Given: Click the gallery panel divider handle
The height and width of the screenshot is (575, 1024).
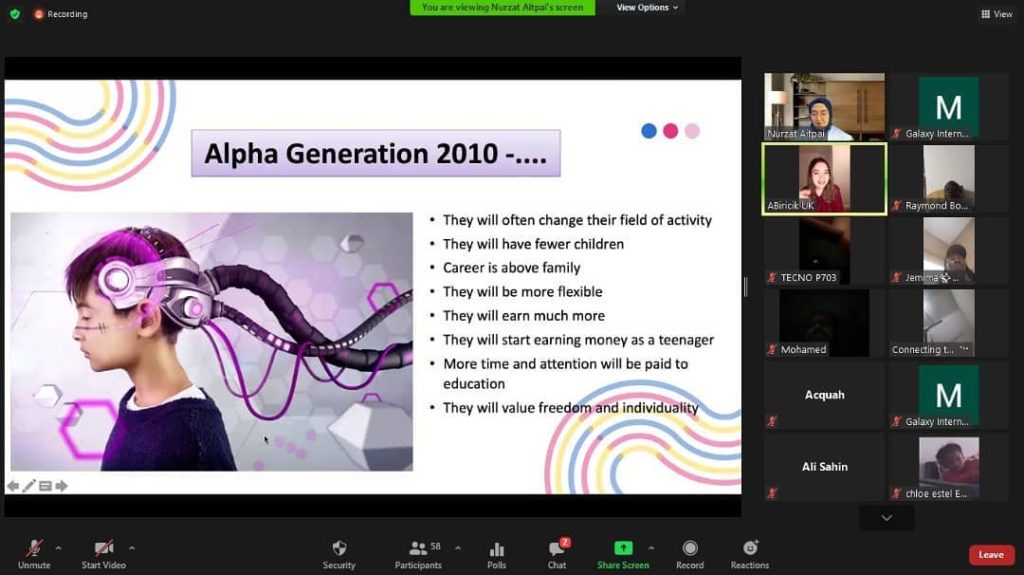Looking at the screenshot, I should [x=745, y=287].
